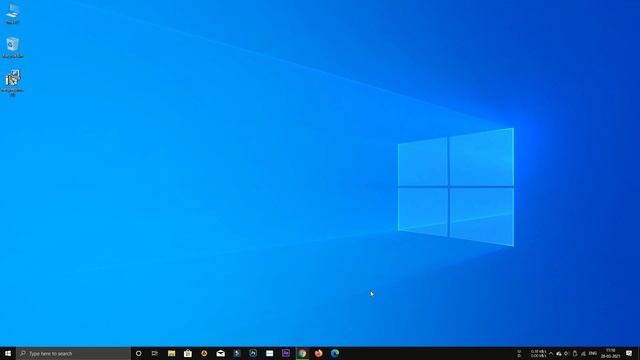Open the Action Center notifications icon

point(629,353)
